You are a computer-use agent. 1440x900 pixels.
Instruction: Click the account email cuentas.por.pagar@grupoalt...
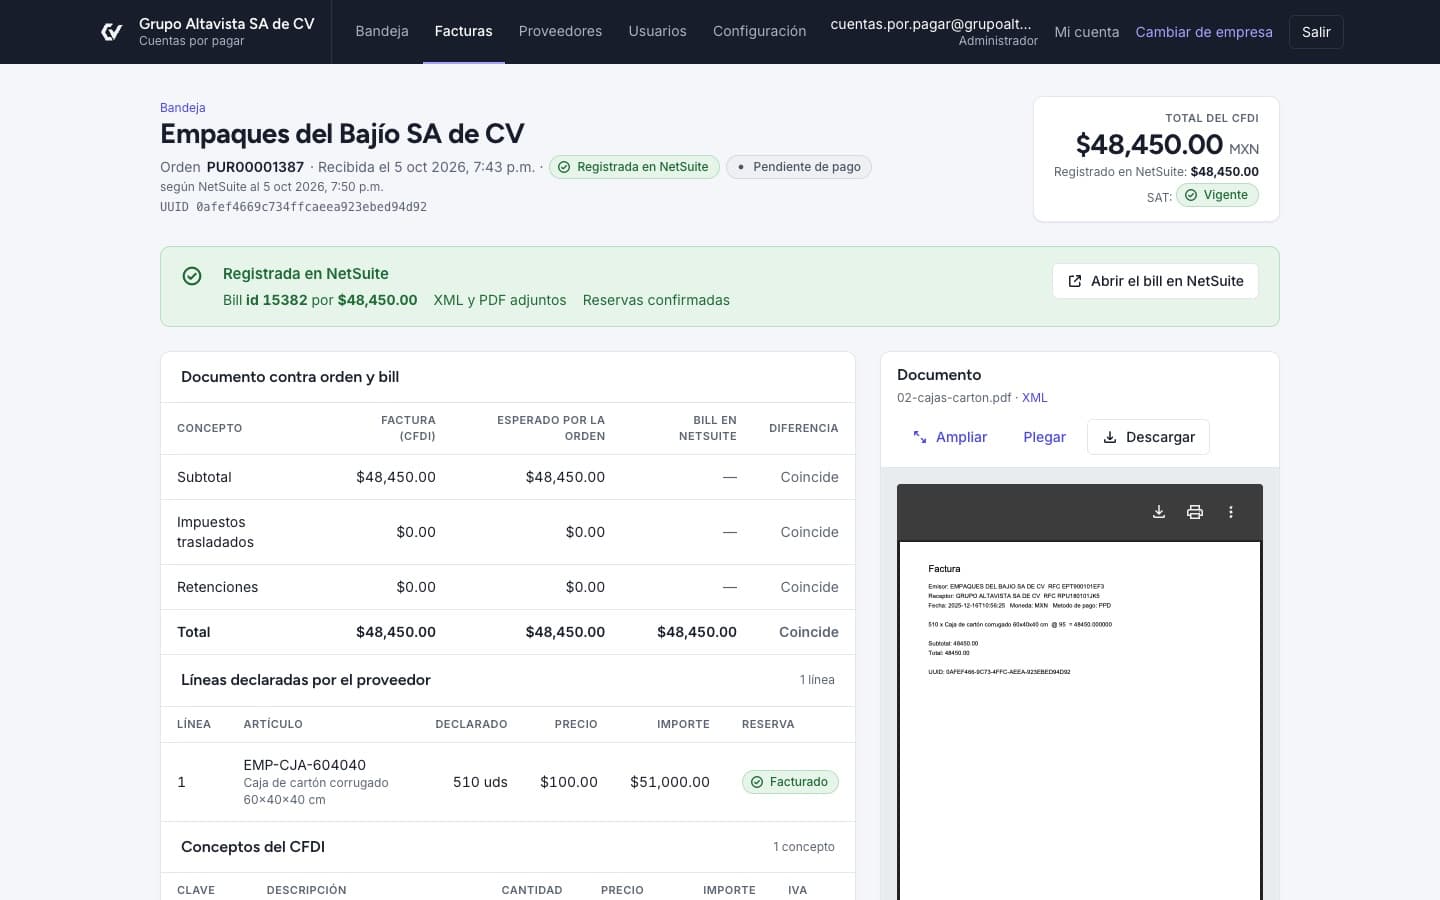[x=931, y=24]
